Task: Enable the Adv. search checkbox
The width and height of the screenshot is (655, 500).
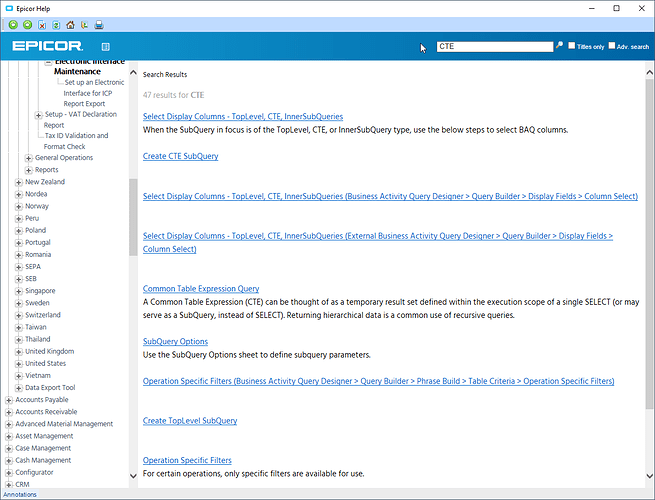Action: pos(612,46)
